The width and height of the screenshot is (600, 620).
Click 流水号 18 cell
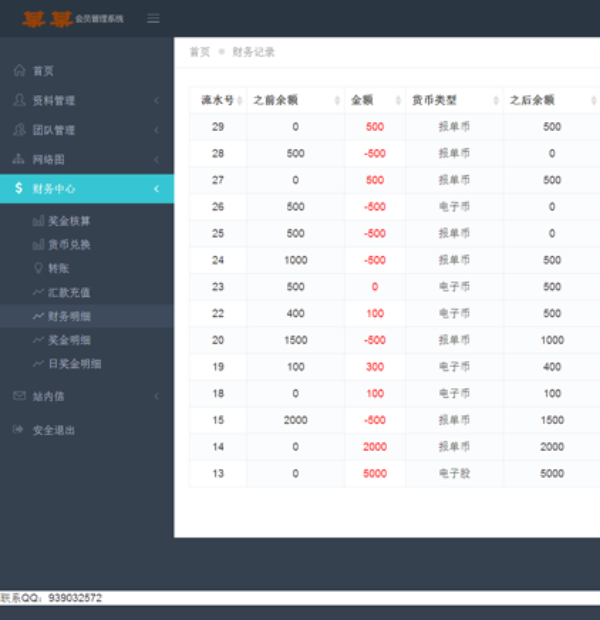(218, 393)
